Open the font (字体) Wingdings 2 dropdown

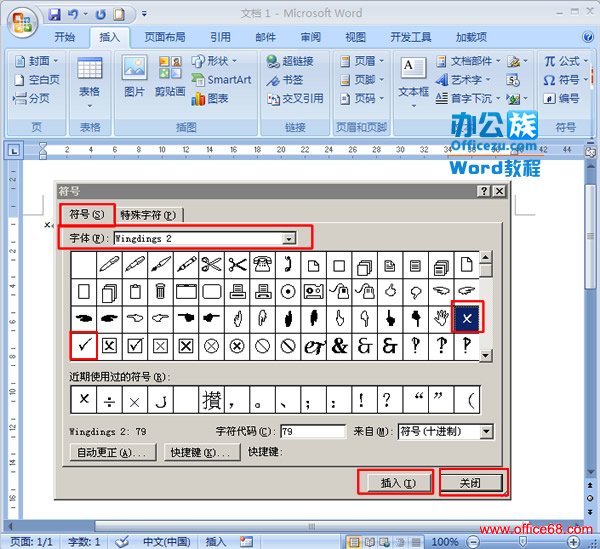(289, 239)
